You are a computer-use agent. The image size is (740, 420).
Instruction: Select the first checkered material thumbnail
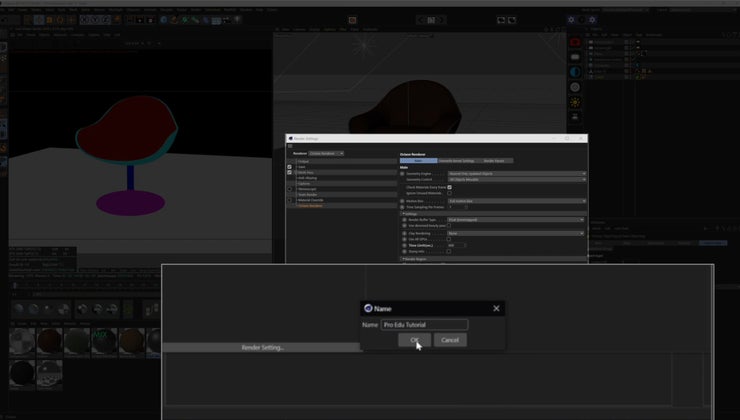[x=21, y=342]
